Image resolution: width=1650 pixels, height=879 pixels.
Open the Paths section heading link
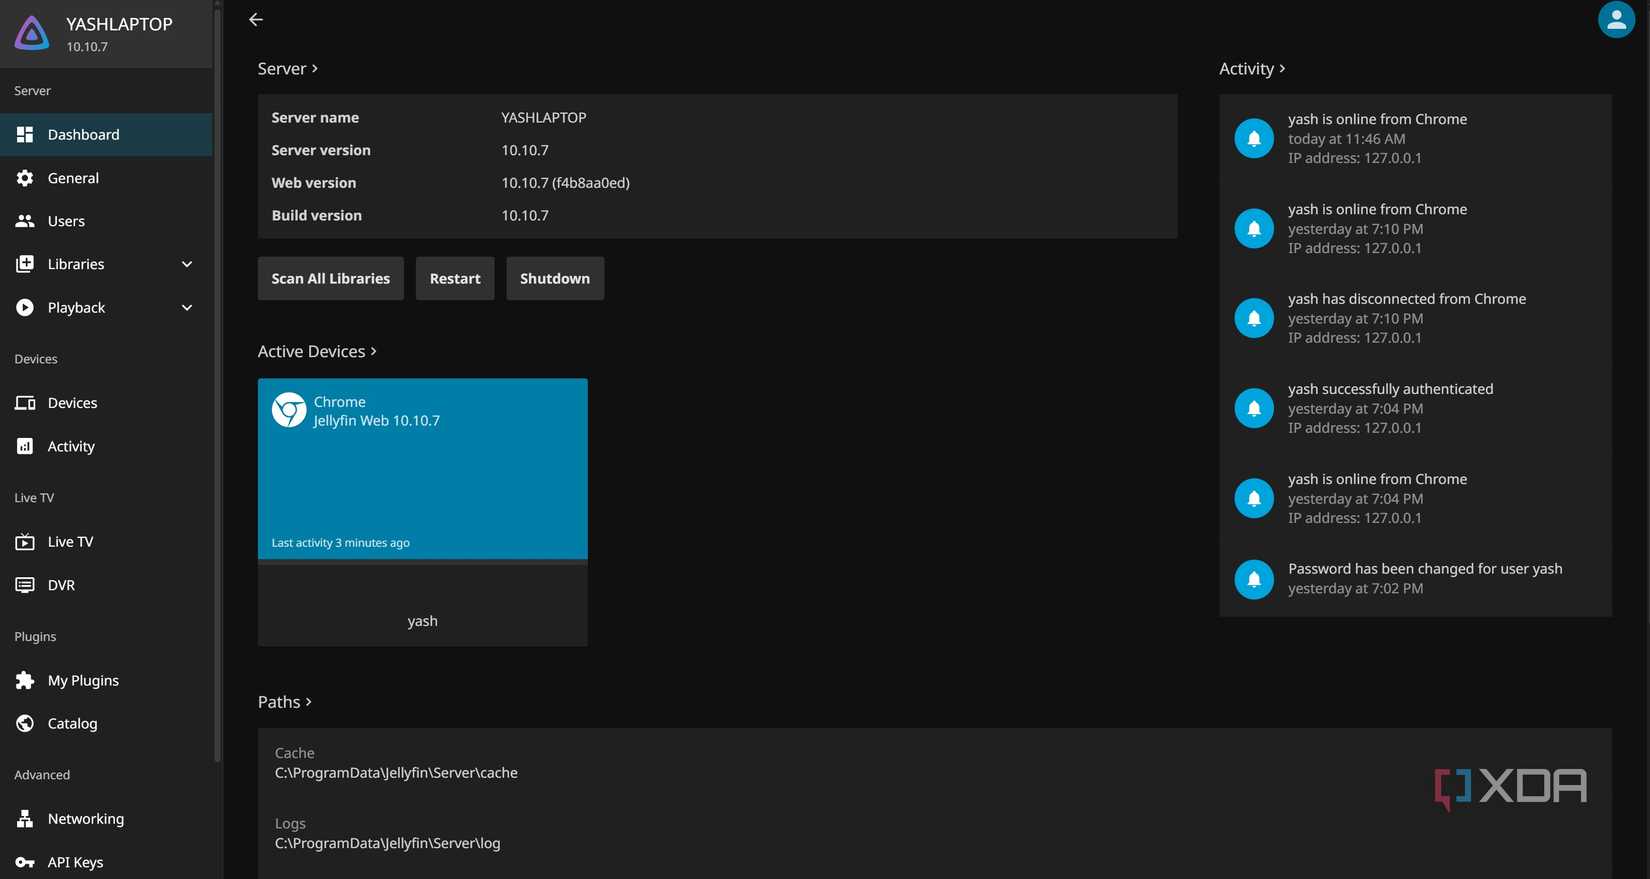pos(285,702)
